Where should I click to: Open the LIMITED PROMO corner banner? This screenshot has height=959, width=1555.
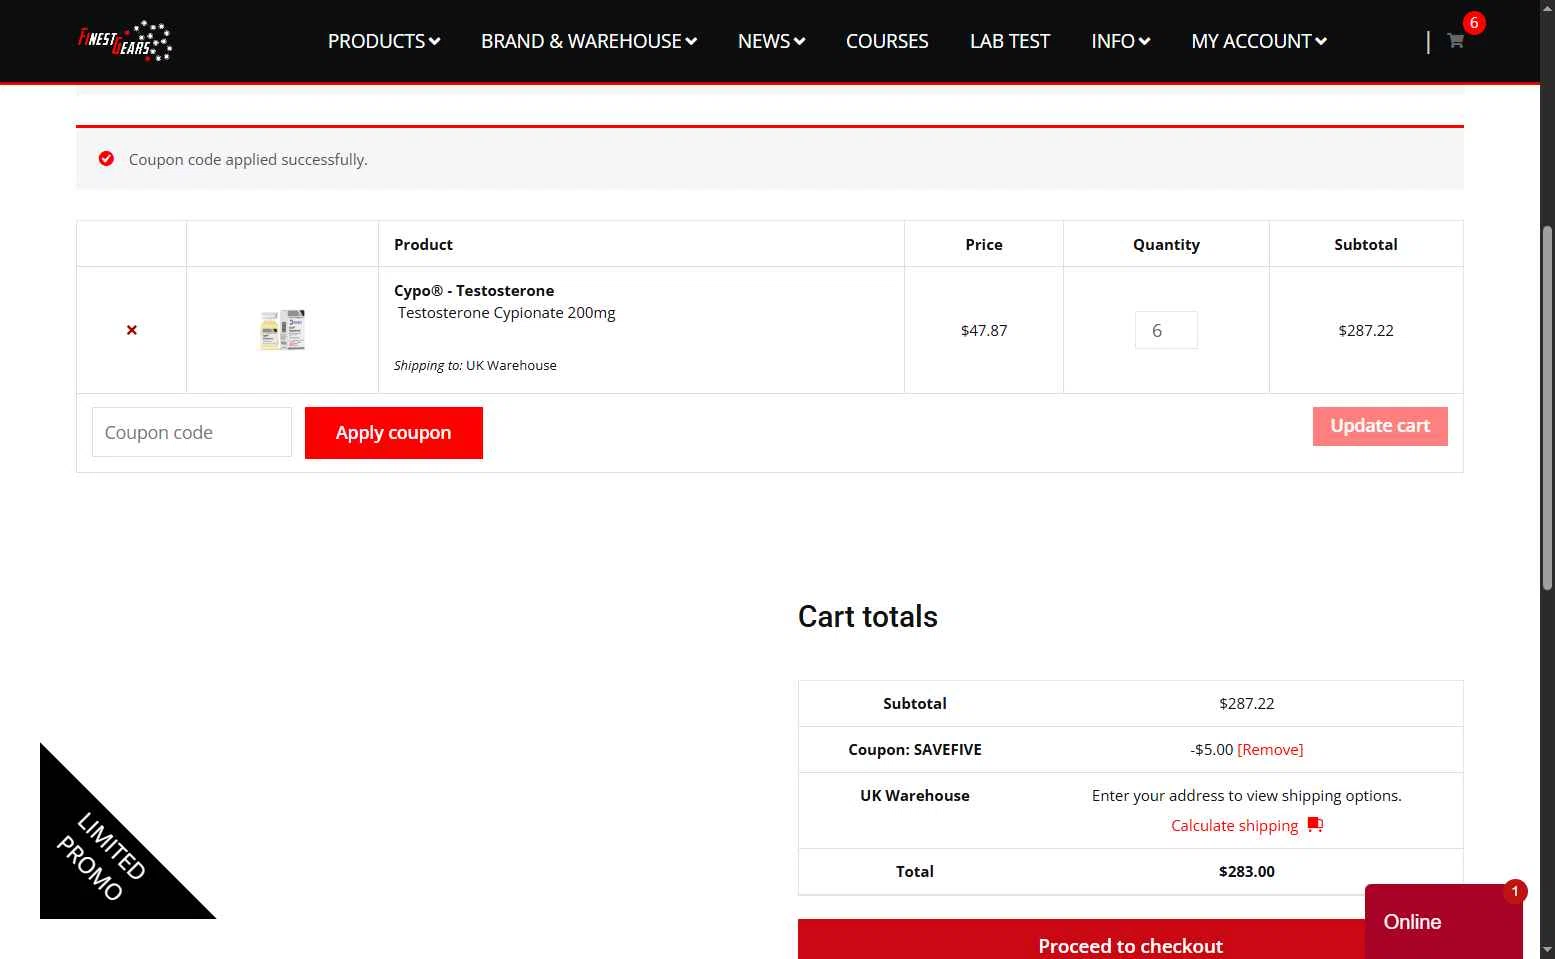(102, 857)
